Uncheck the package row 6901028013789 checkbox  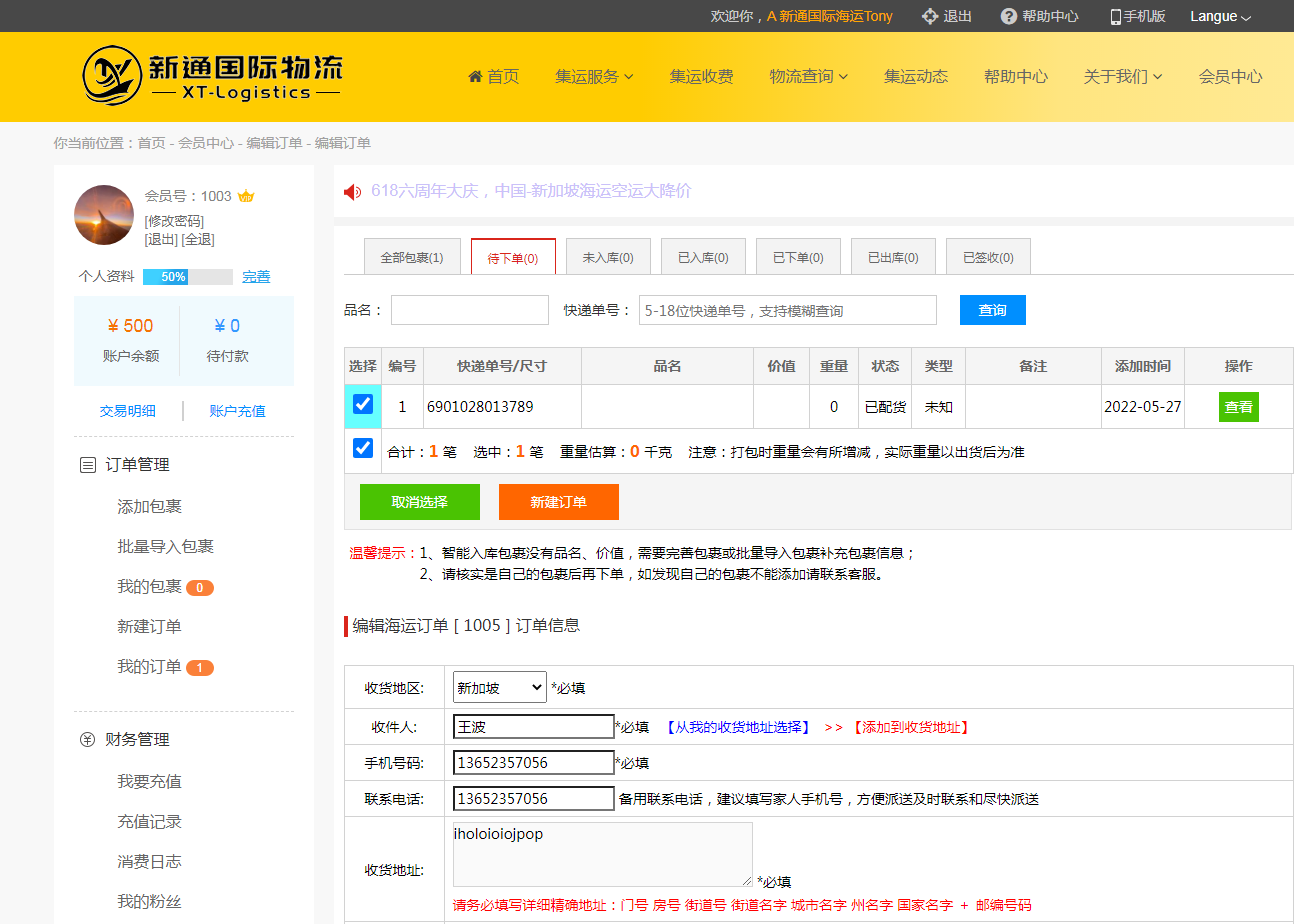click(x=363, y=404)
